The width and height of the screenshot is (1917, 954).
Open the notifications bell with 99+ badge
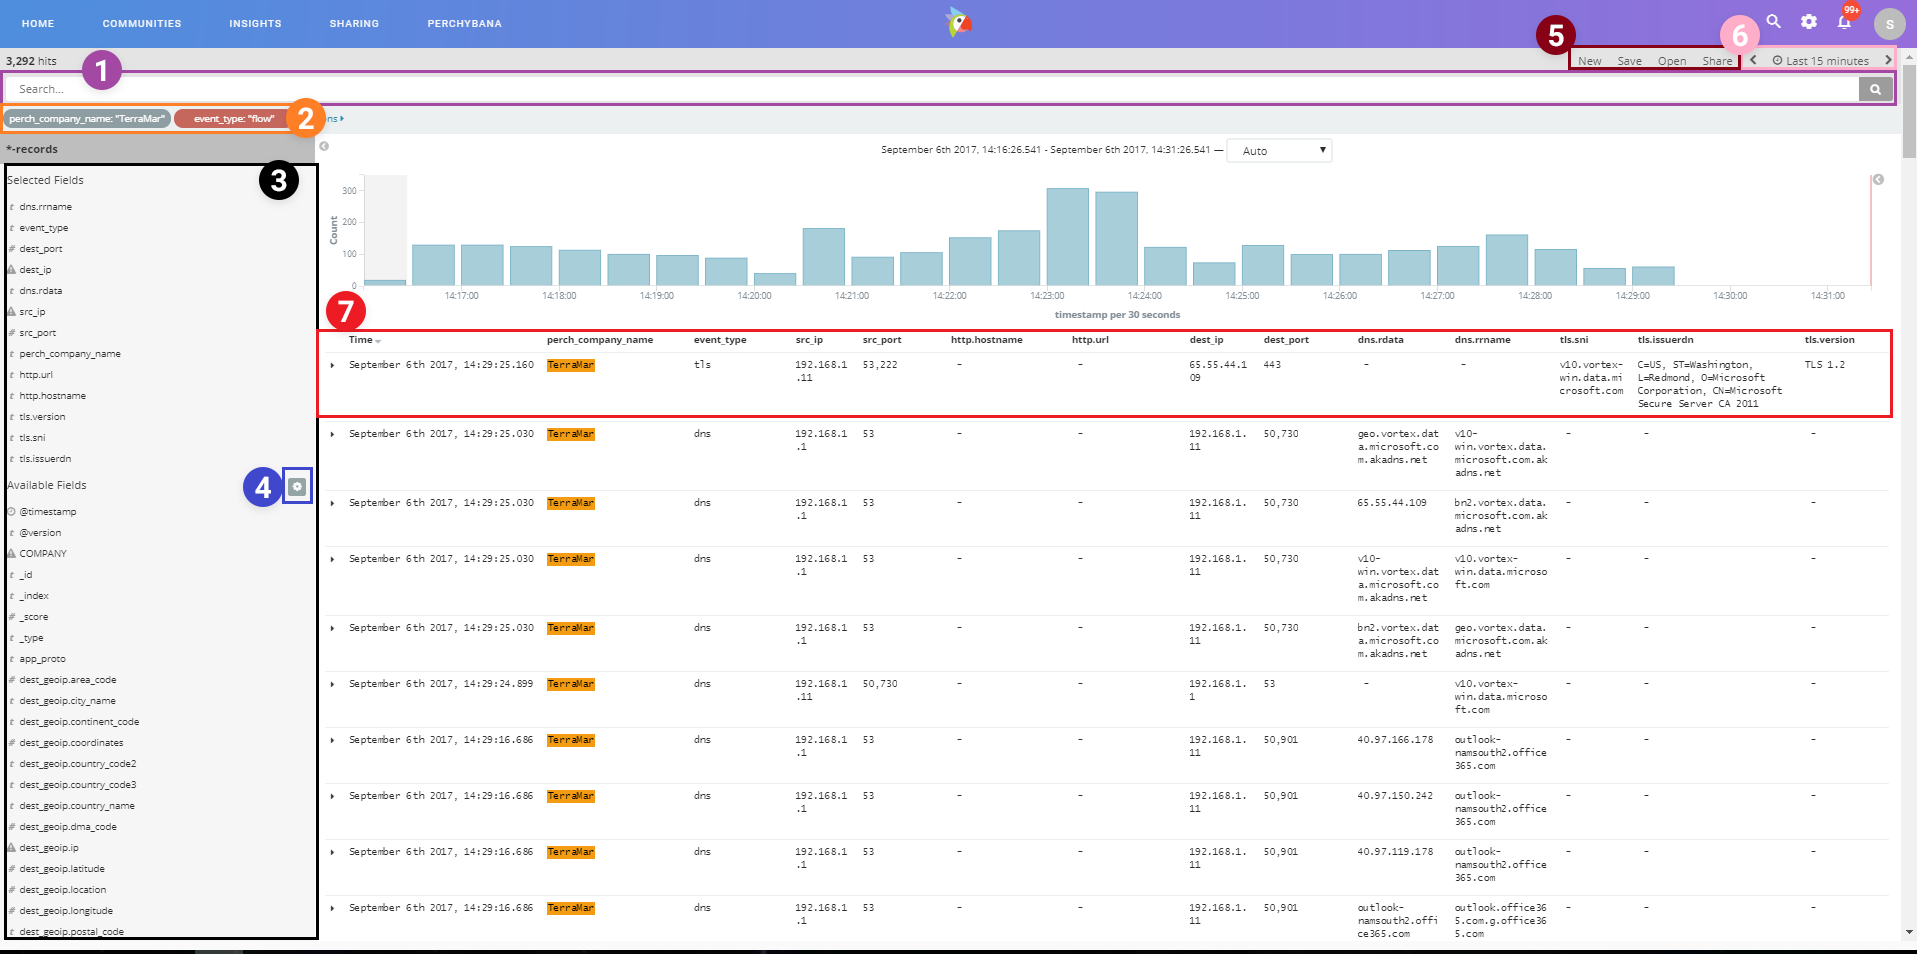(1845, 22)
